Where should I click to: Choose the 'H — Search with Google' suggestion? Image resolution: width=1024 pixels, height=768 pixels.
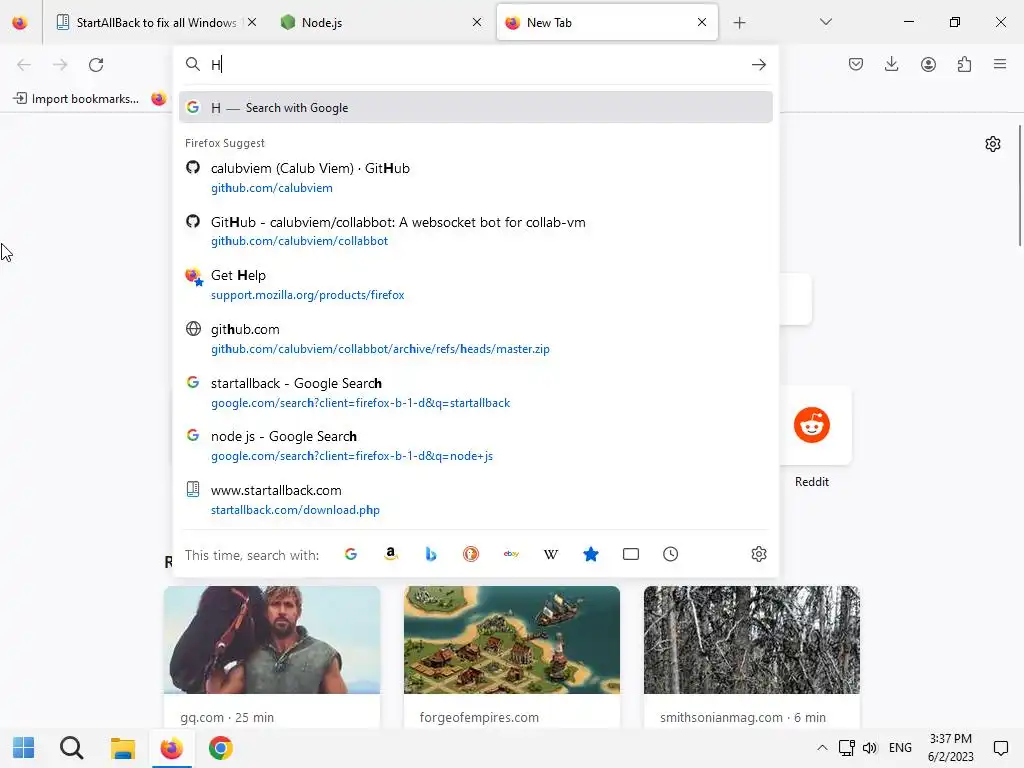(x=475, y=107)
